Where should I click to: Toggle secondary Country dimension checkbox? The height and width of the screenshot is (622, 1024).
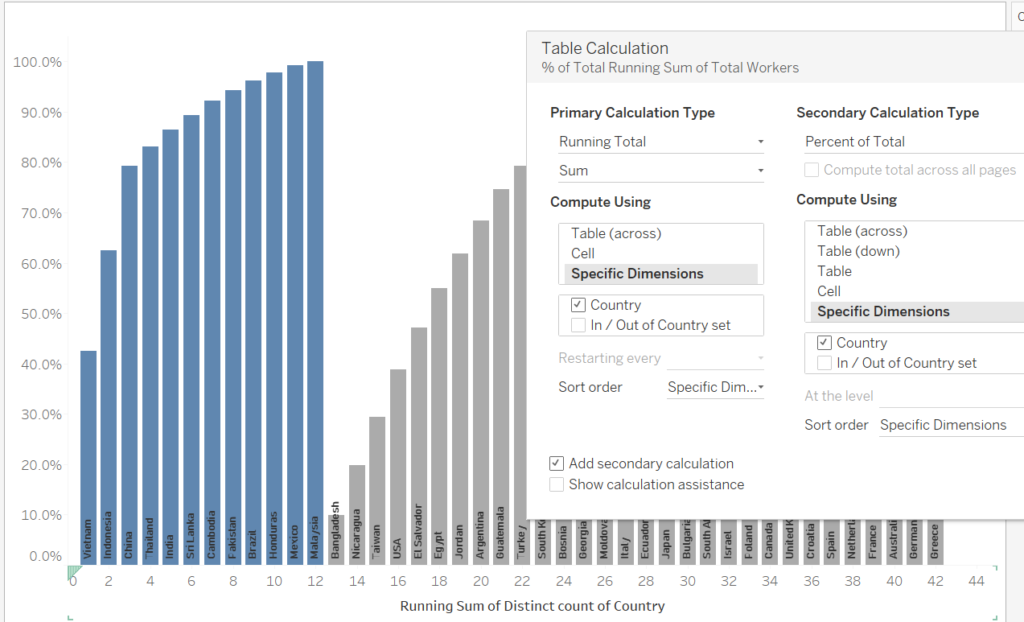point(824,343)
